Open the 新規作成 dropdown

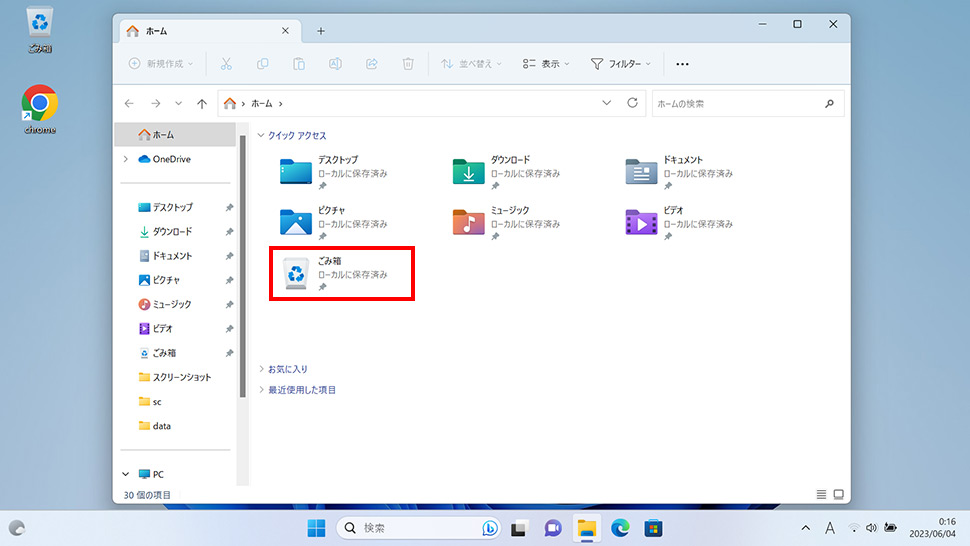(161, 64)
